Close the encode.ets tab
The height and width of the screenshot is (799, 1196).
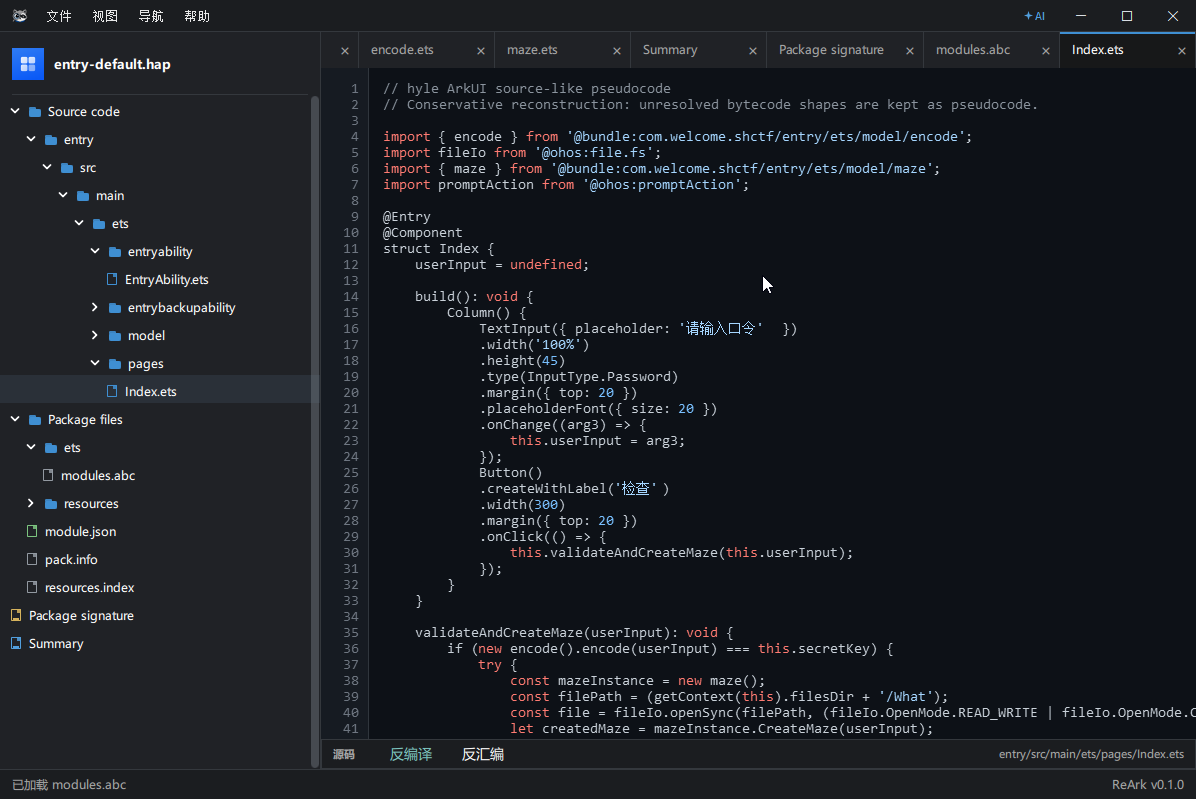[481, 51]
